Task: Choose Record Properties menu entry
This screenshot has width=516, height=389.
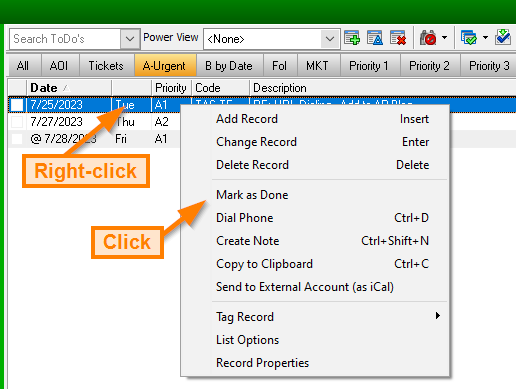Action: [x=315, y=363]
